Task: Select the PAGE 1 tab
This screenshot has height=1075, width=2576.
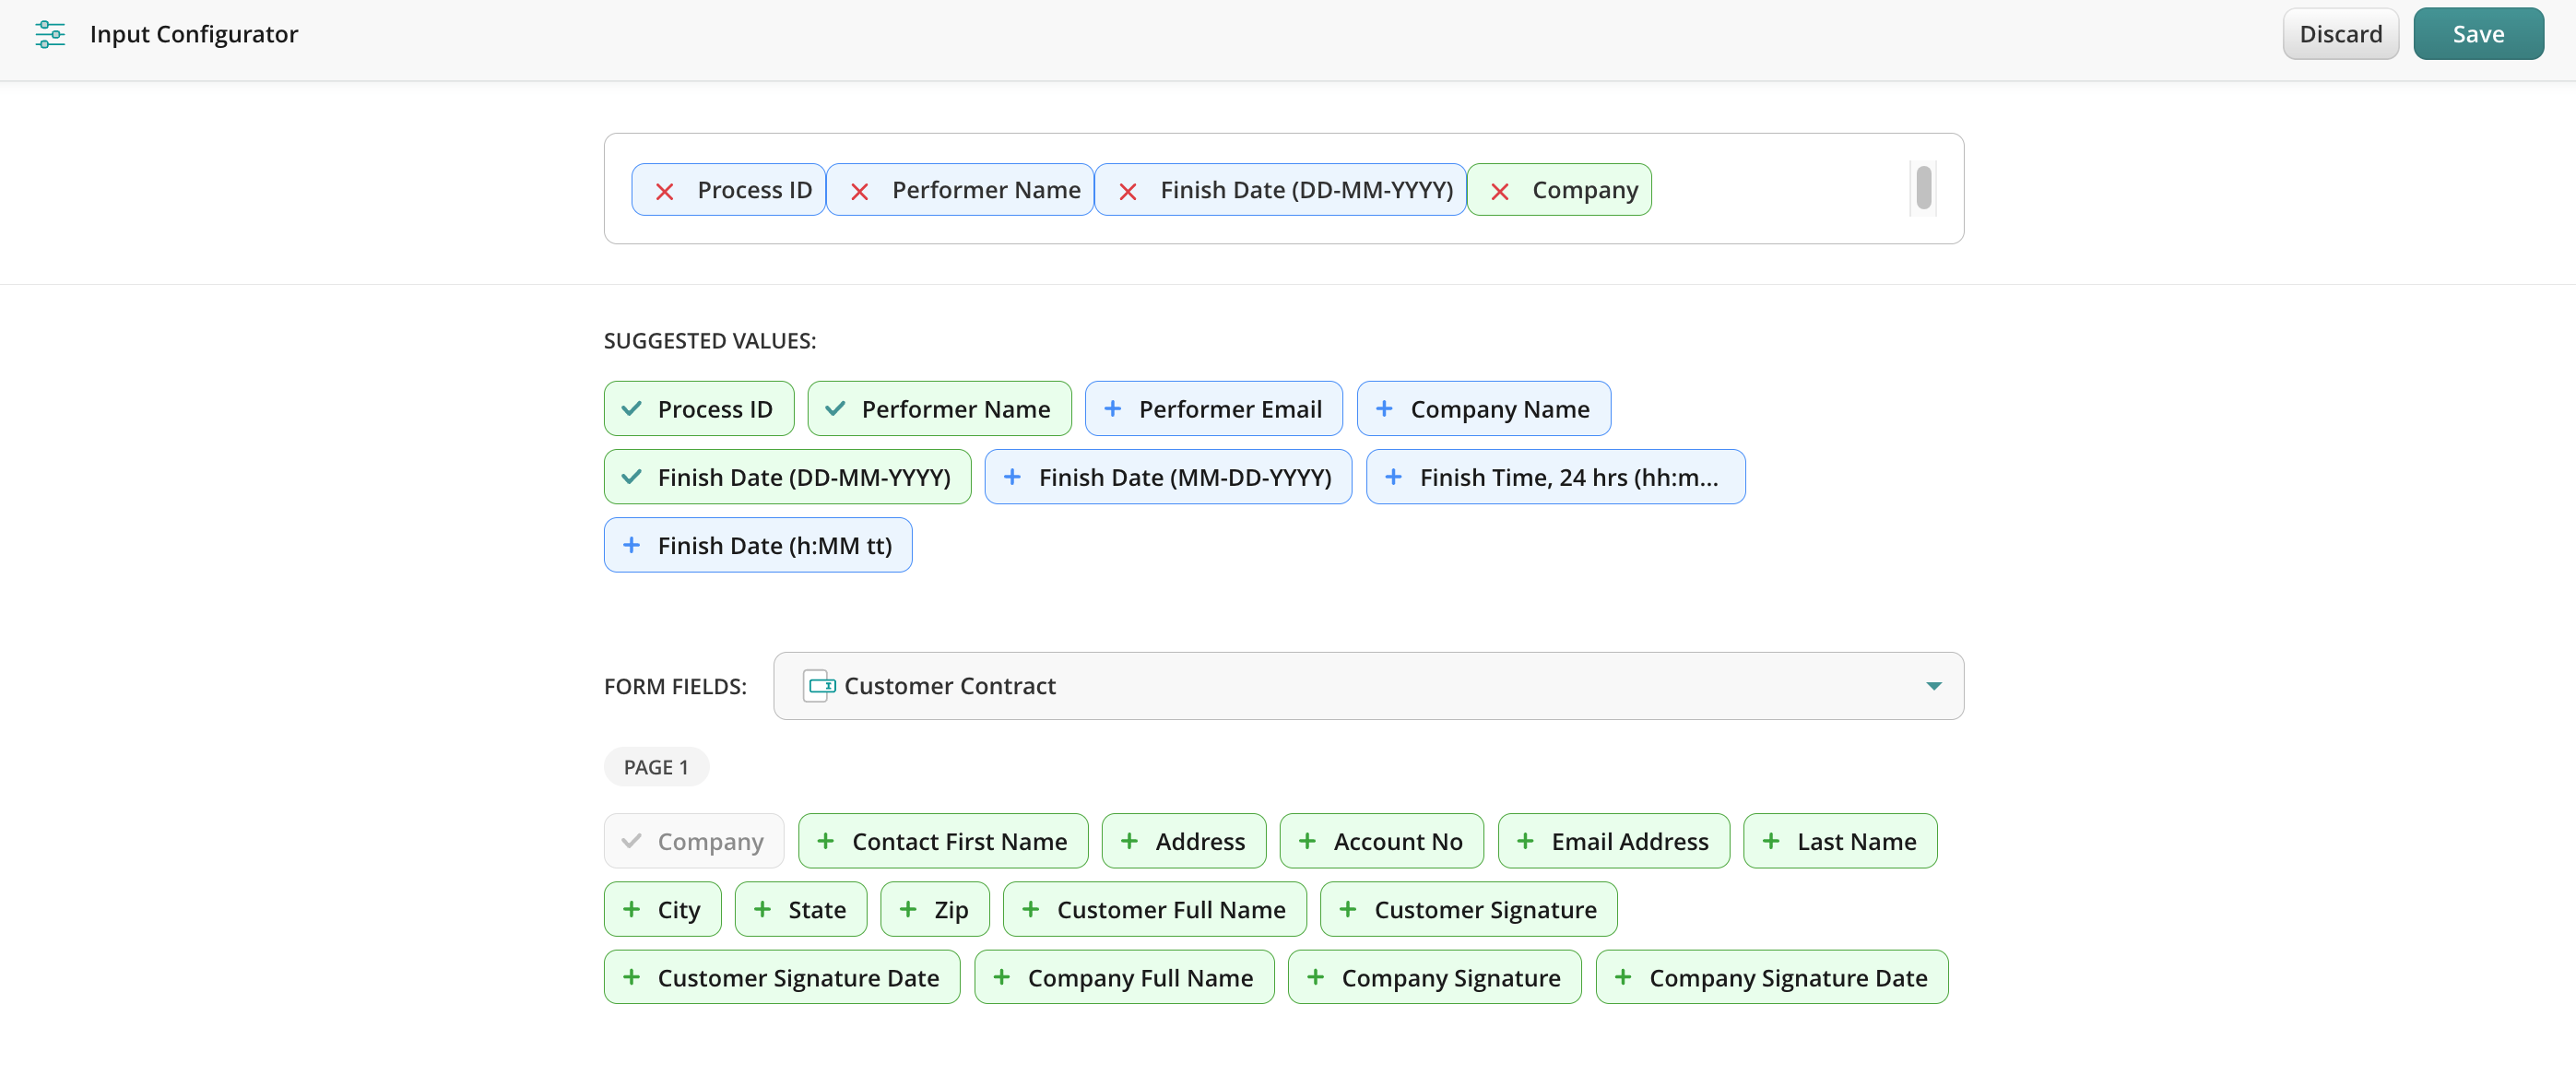Action: click(x=656, y=767)
